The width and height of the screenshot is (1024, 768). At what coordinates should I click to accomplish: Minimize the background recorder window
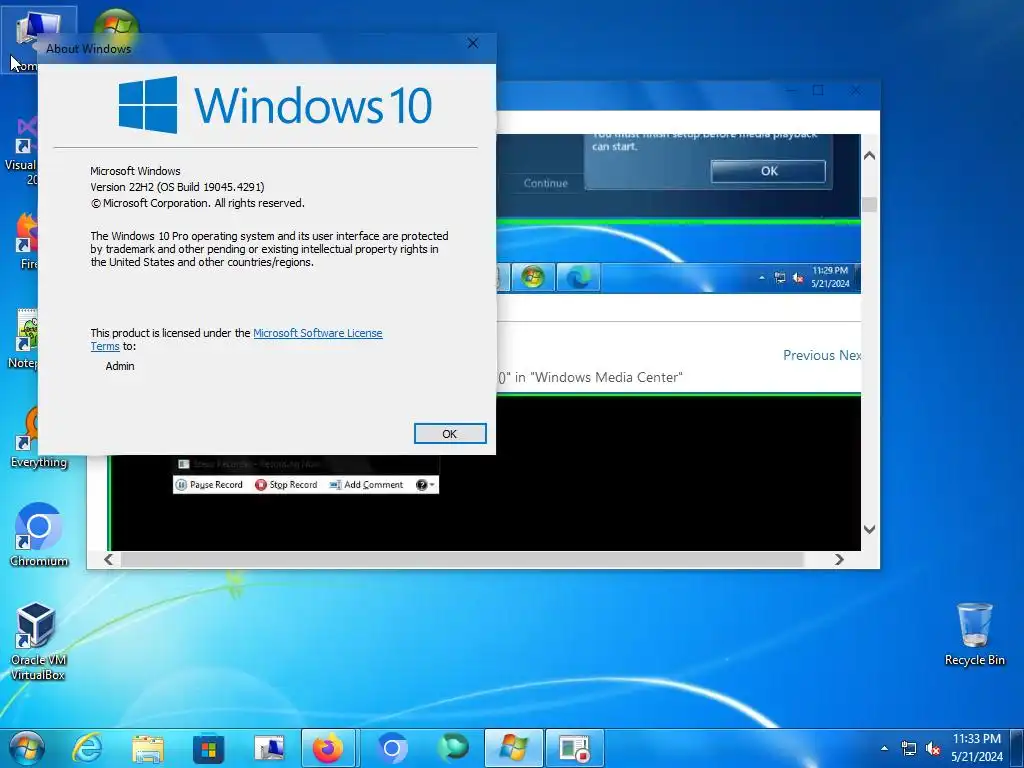click(792, 90)
